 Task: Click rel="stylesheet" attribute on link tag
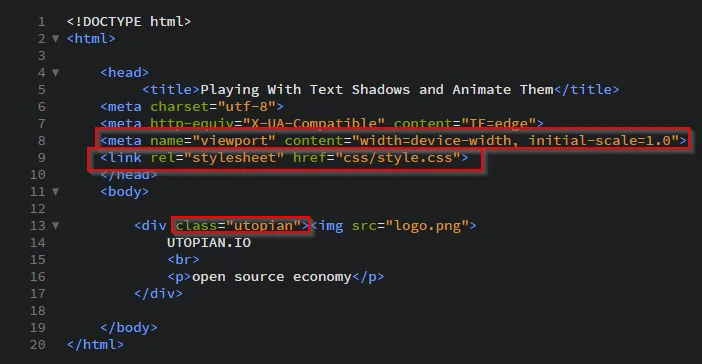click(x=217, y=158)
